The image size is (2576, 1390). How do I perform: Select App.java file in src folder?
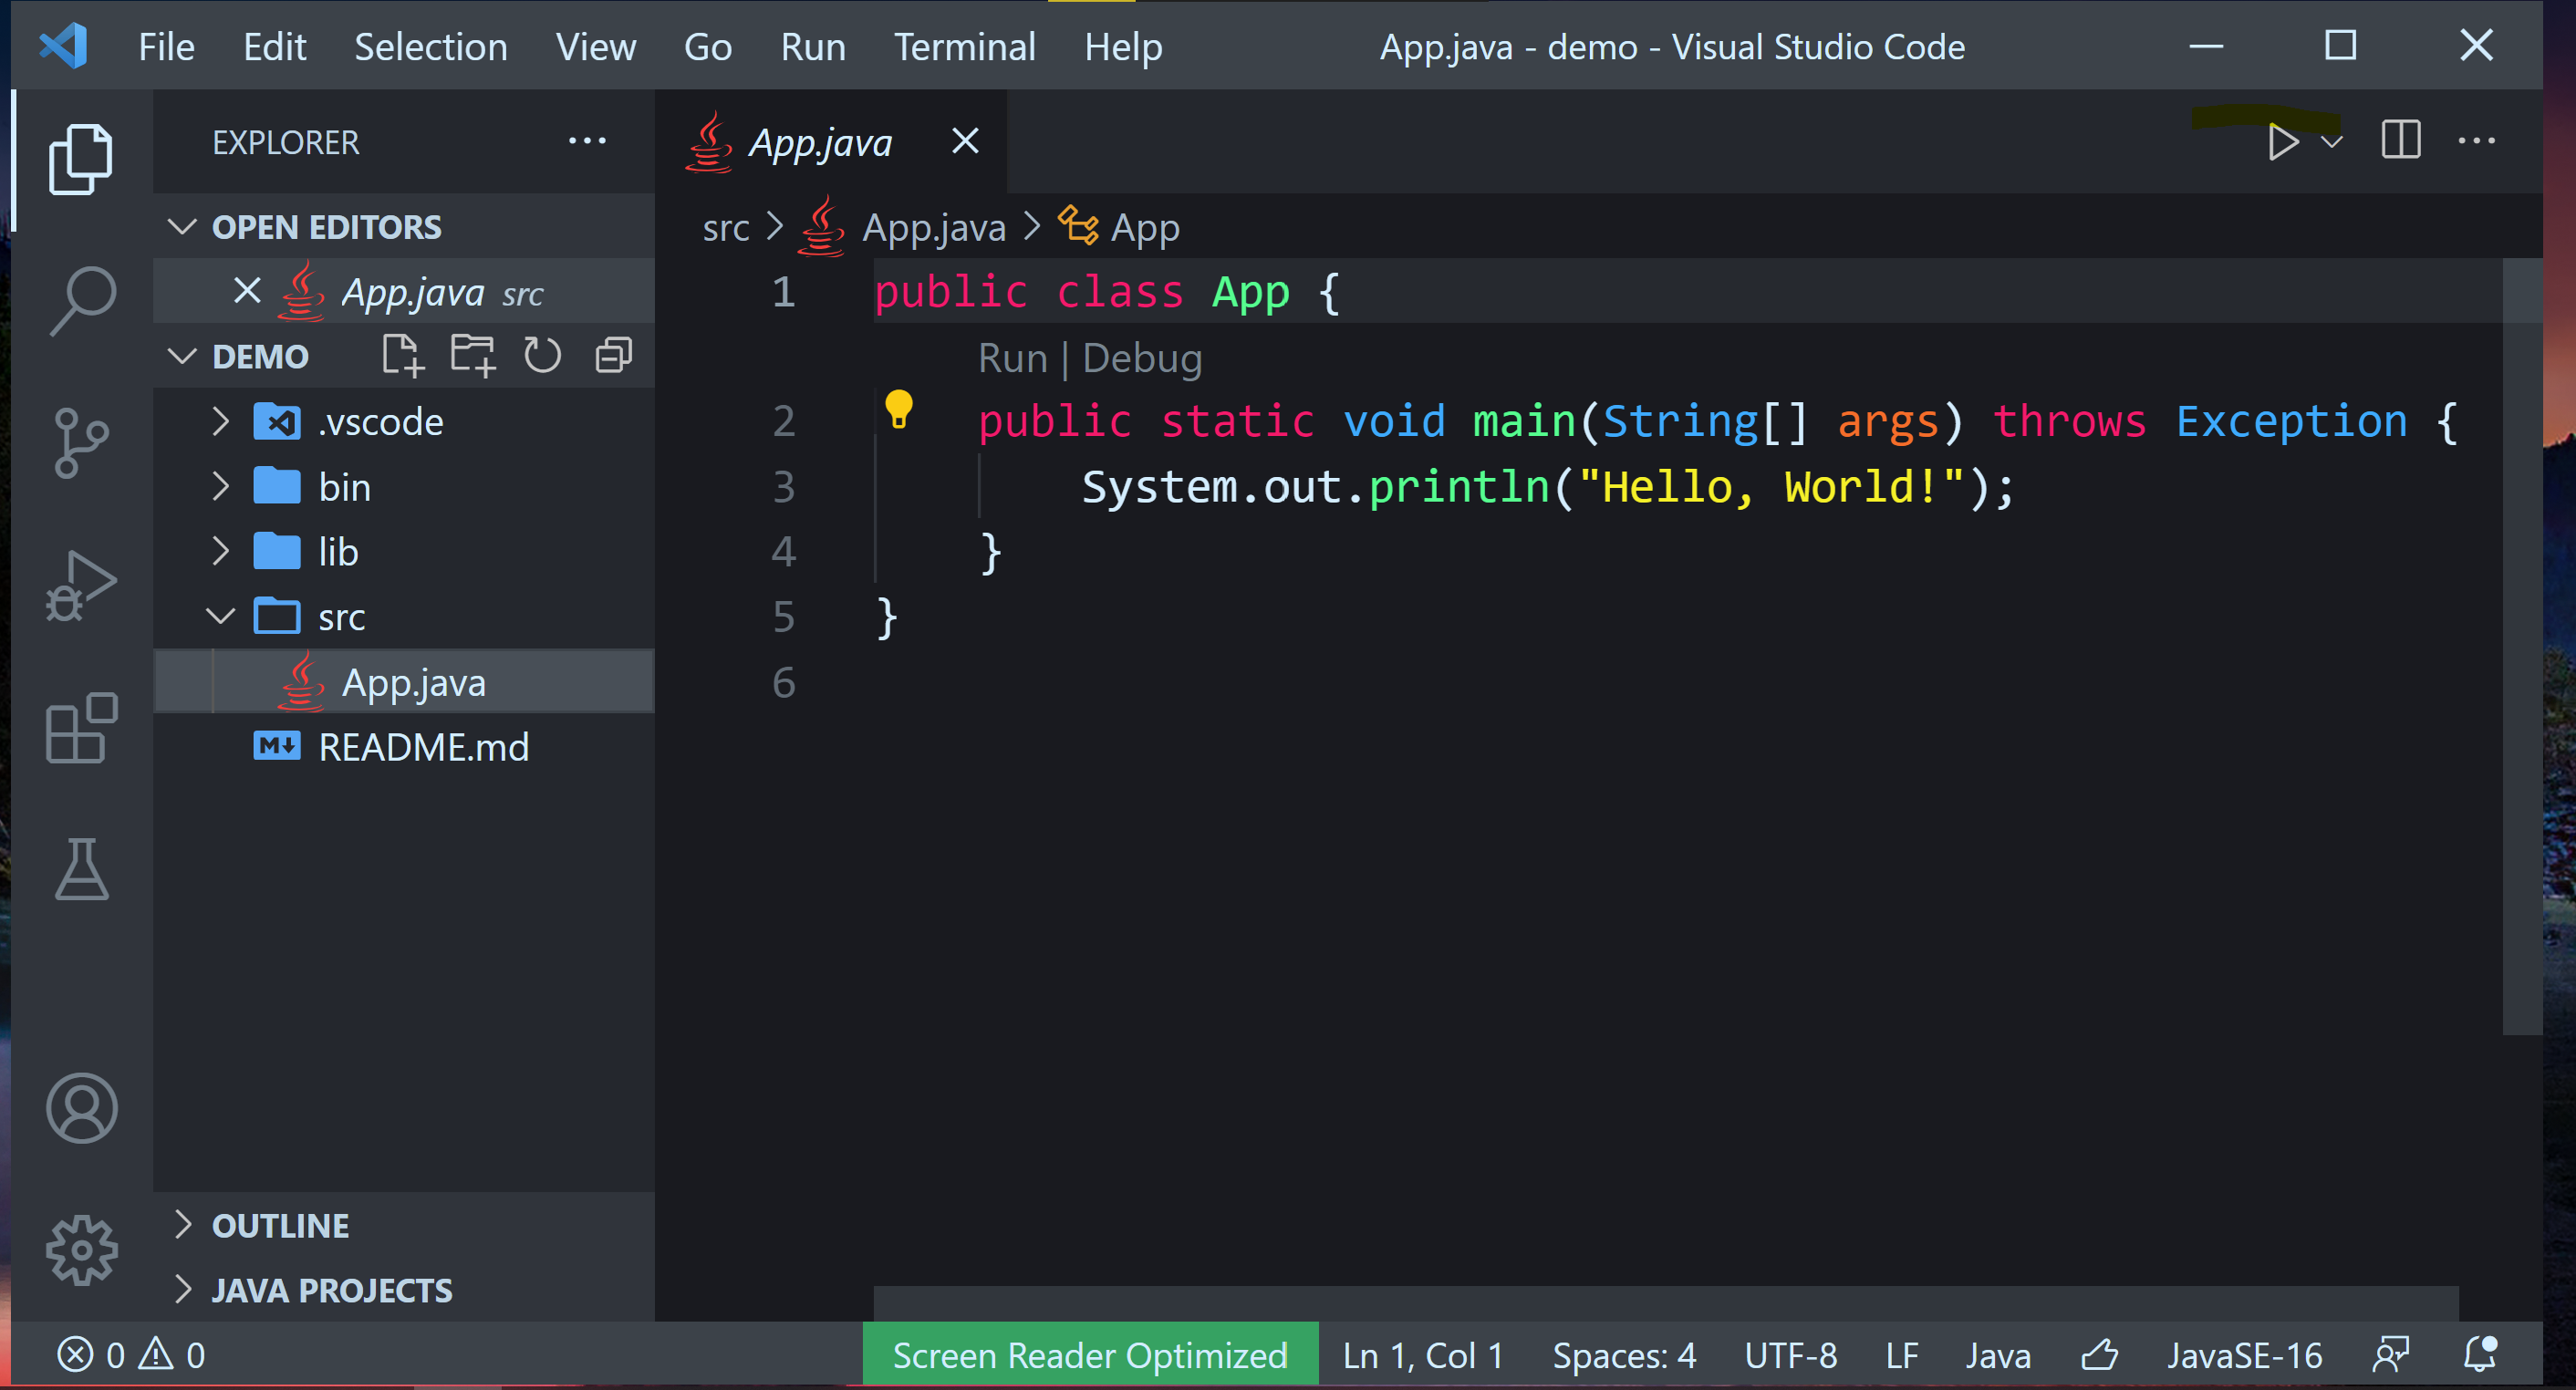[x=416, y=681]
